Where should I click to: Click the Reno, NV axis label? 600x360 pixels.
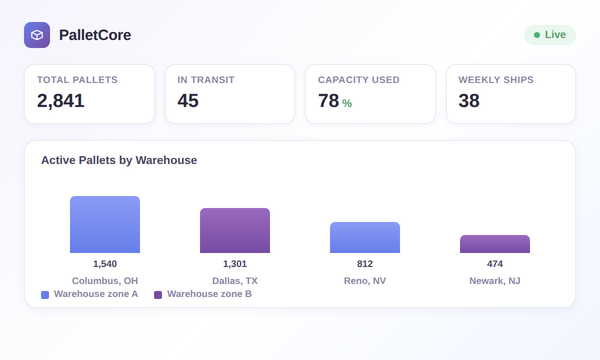pyautogui.click(x=365, y=281)
